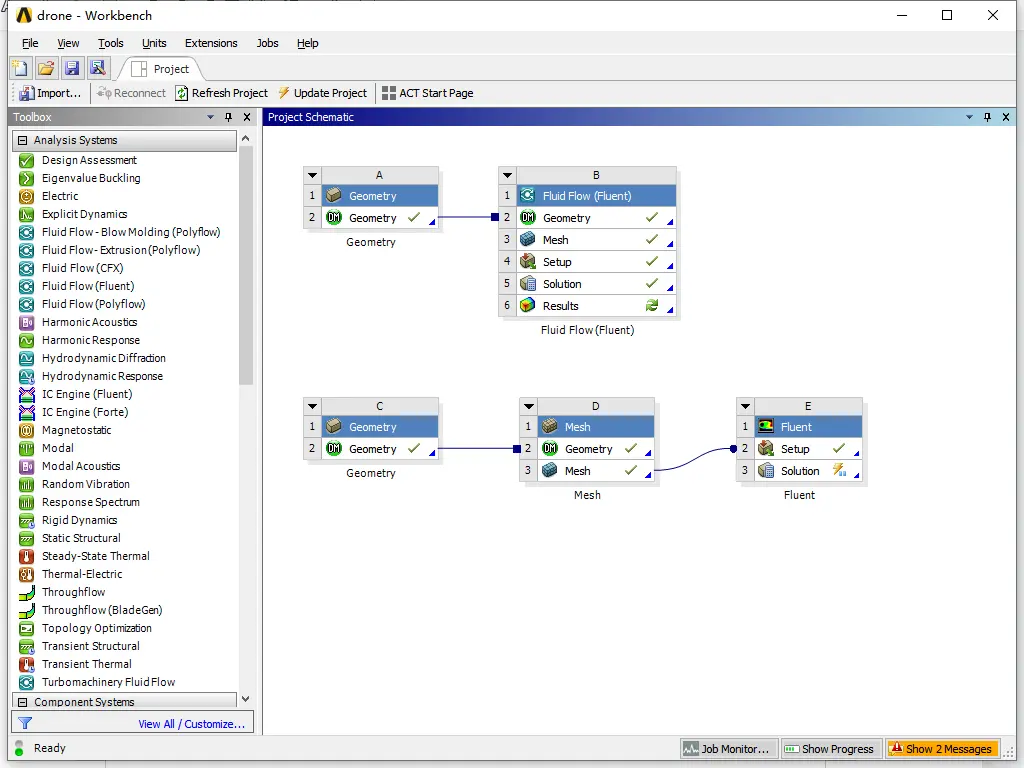Click the Hydrodynamic Diffraction icon
The image size is (1024, 768).
(x=26, y=359)
